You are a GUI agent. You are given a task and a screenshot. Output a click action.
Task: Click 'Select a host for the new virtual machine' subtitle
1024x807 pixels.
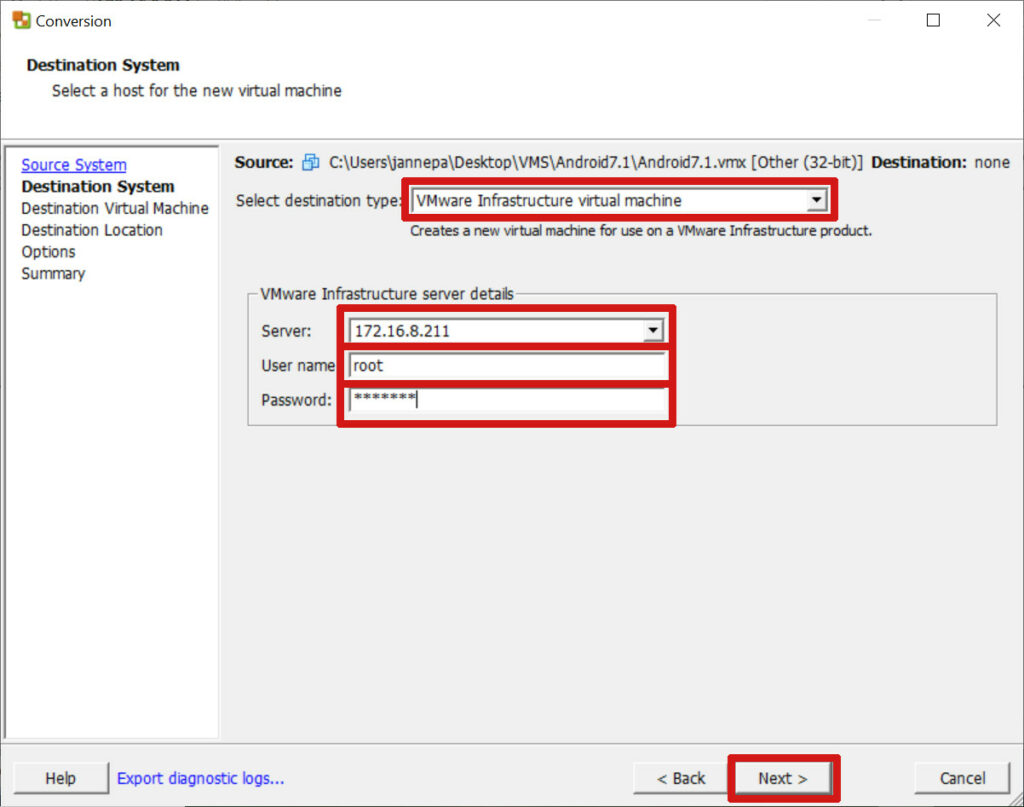point(197,91)
